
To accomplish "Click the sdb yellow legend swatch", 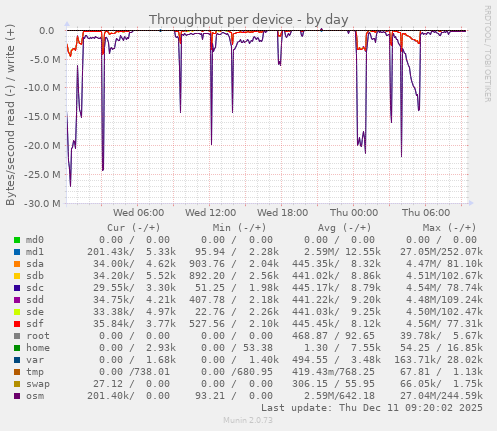I will (x=17, y=276).
